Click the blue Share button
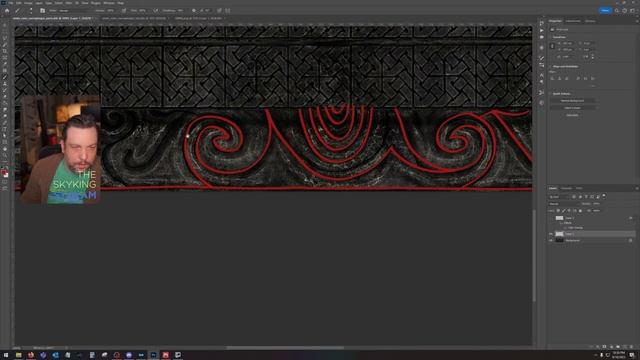The image size is (640, 360). point(605,11)
